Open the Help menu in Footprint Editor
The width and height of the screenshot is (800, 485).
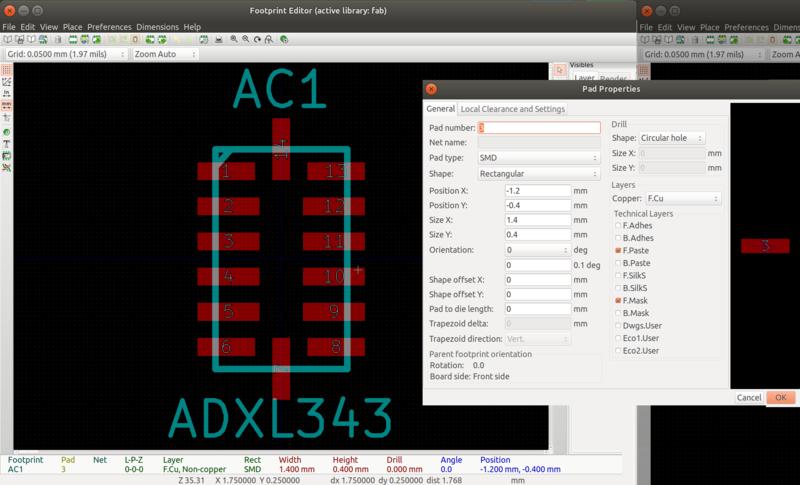coord(192,27)
